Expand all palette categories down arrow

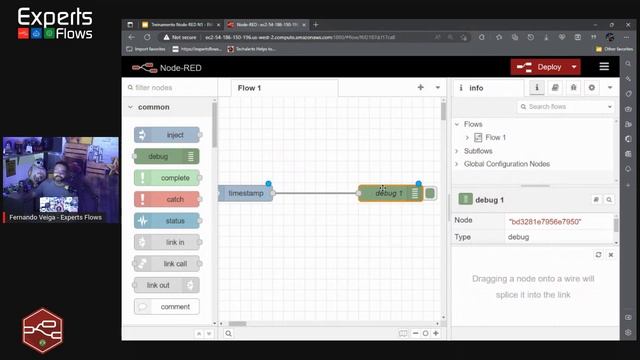click(x=209, y=333)
